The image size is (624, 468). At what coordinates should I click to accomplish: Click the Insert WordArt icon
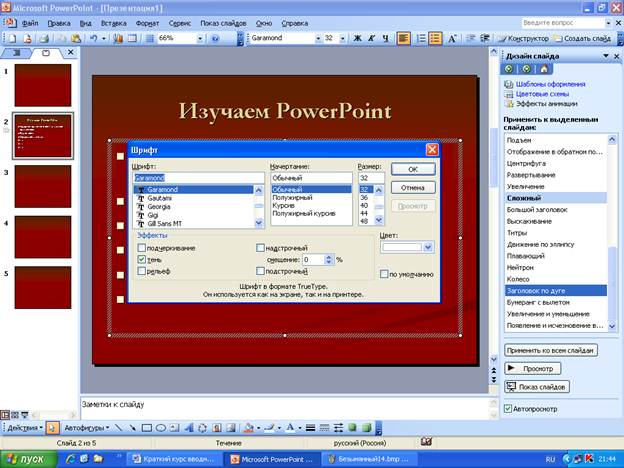(189, 428)
